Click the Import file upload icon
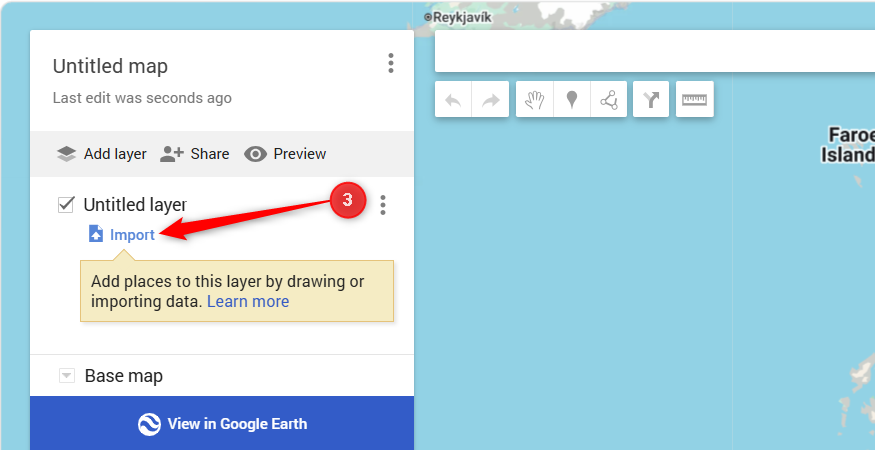The image size is (875, 450). click(96, 234)
